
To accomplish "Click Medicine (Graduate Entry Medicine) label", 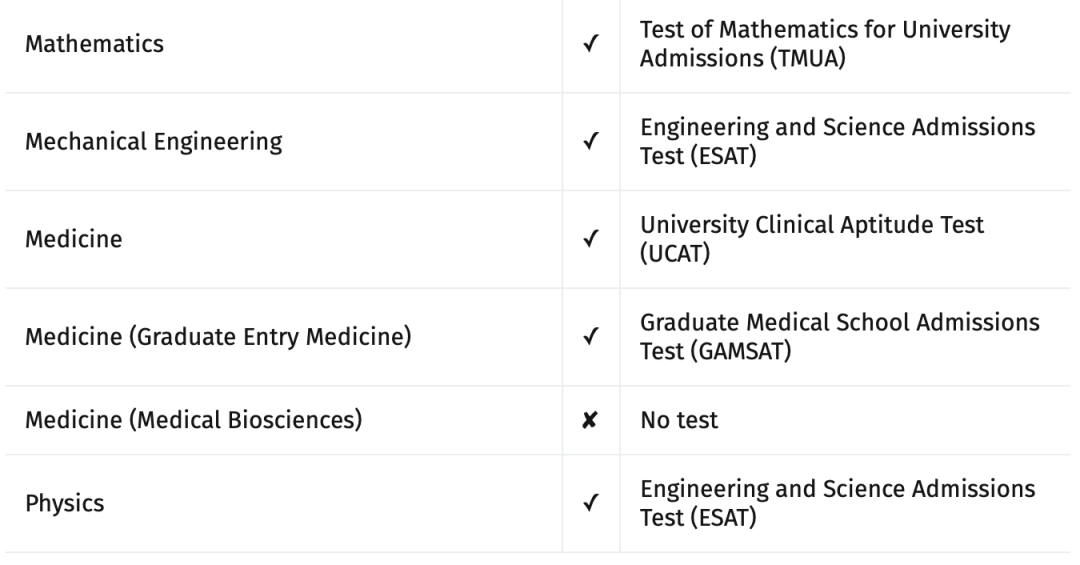I will tap(218, 337).
